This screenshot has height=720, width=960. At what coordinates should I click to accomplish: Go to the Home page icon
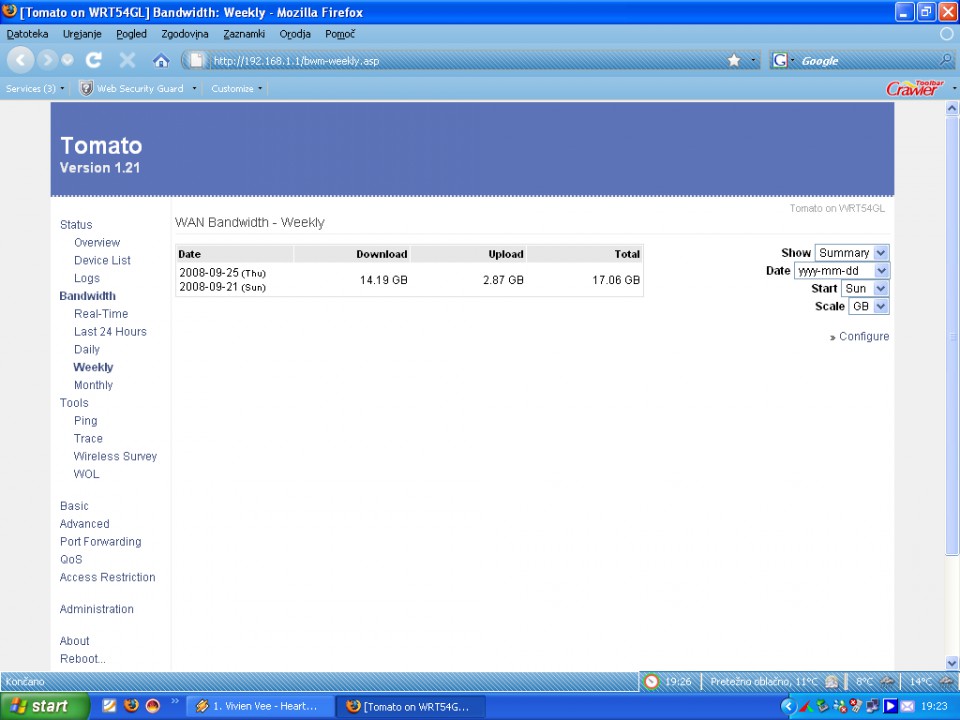point(161,60)
